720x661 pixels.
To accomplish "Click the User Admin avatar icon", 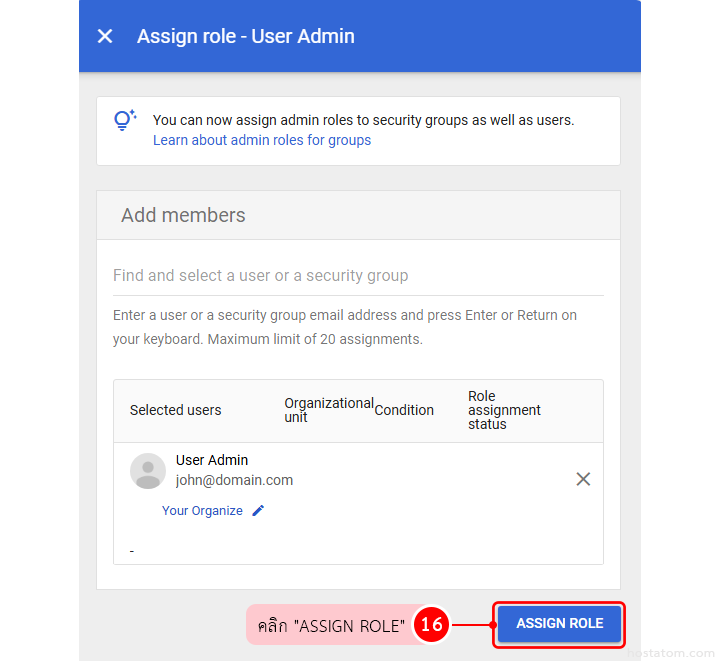I will pos(148,471).
